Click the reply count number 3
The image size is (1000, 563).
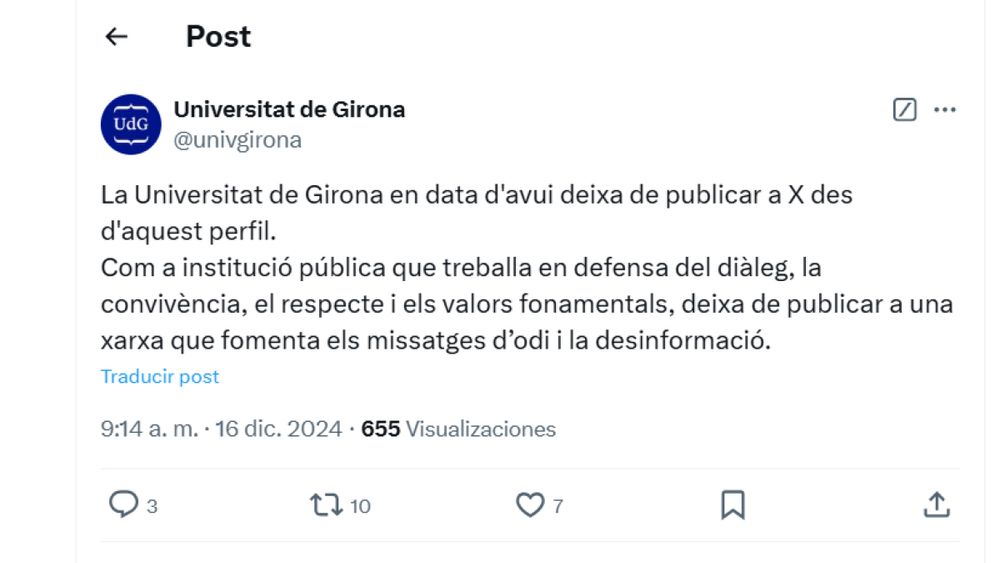click(152, 506)
